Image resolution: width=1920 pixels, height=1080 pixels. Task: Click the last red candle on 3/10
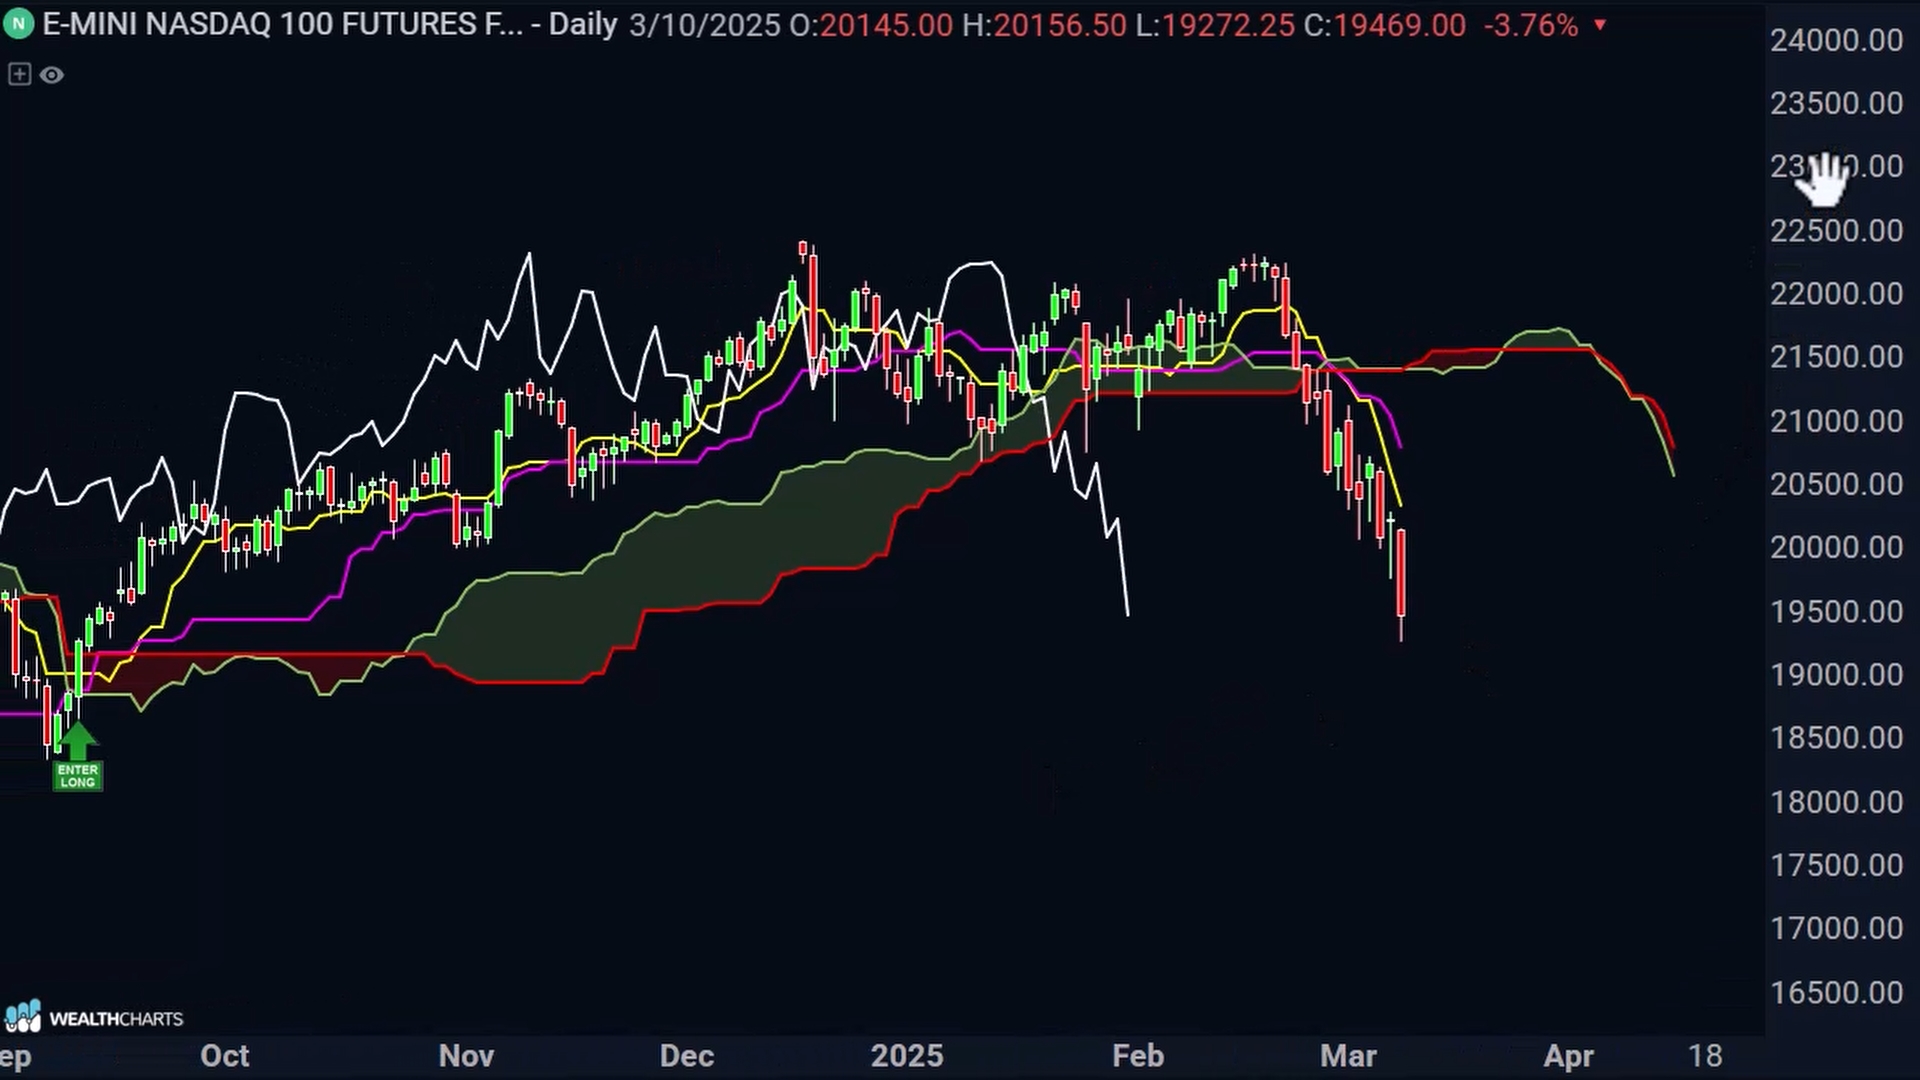[x=1402, y=575]
